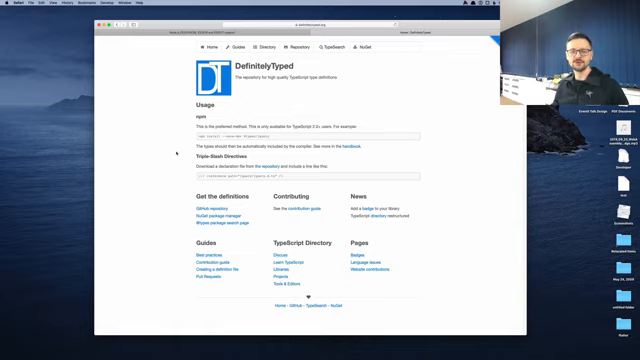
Task: Open the Directory navigation item
Action: [x=264, y=47]
